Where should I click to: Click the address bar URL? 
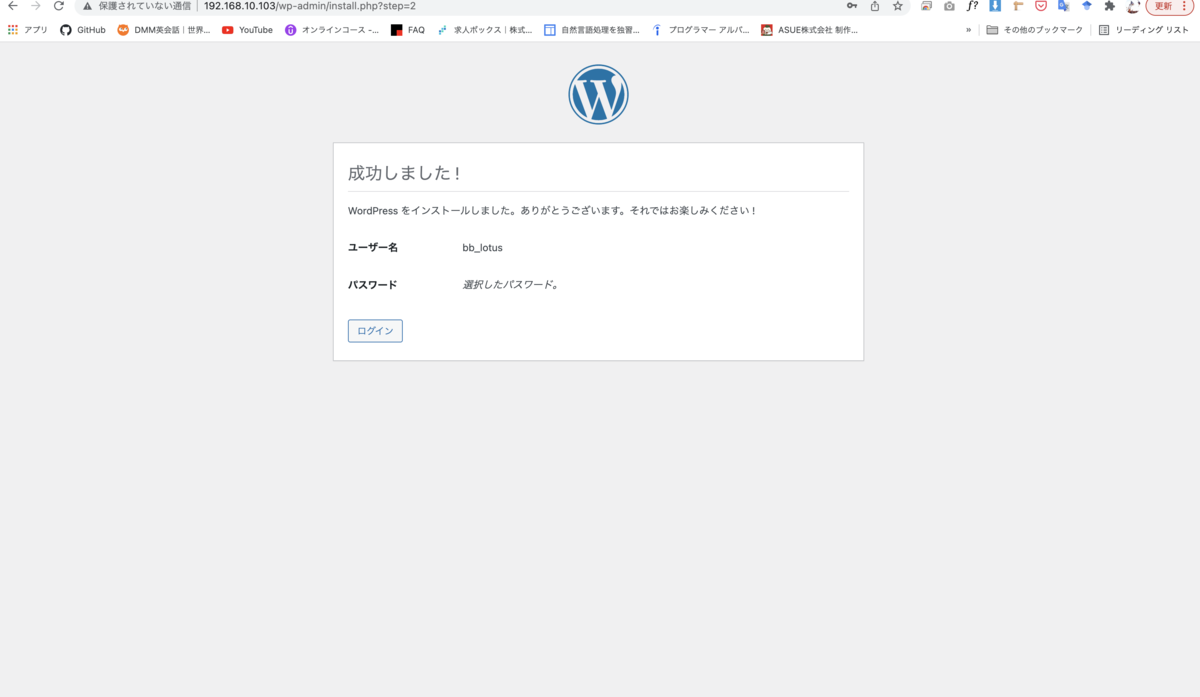(309, 6)
